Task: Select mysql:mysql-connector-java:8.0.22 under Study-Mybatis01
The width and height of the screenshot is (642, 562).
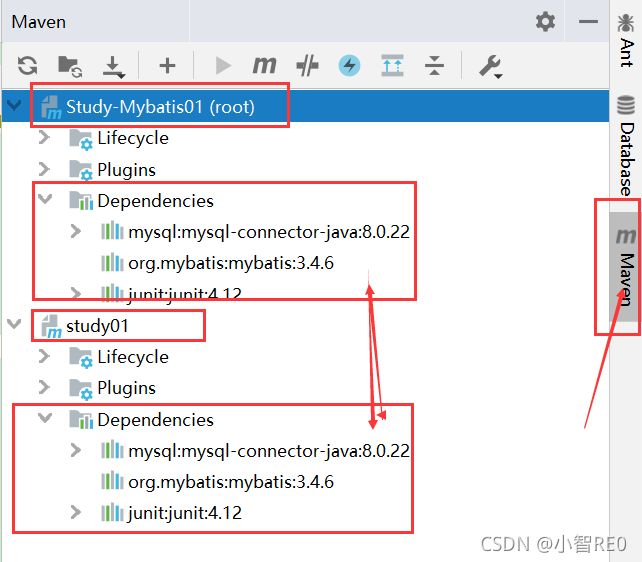Action: [269, 232]
